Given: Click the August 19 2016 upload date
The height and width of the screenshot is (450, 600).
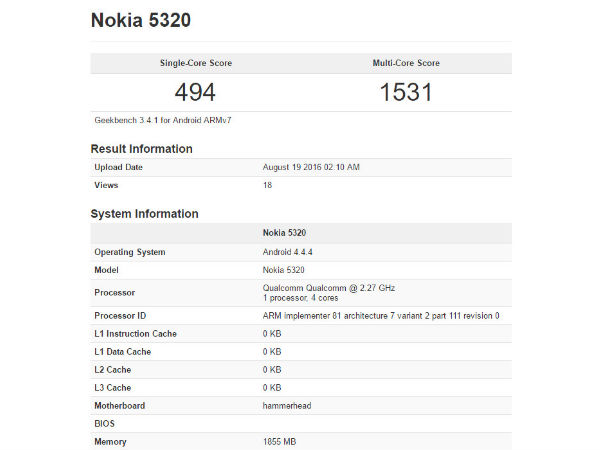Looking at the screenshot, I should [310, 167].
